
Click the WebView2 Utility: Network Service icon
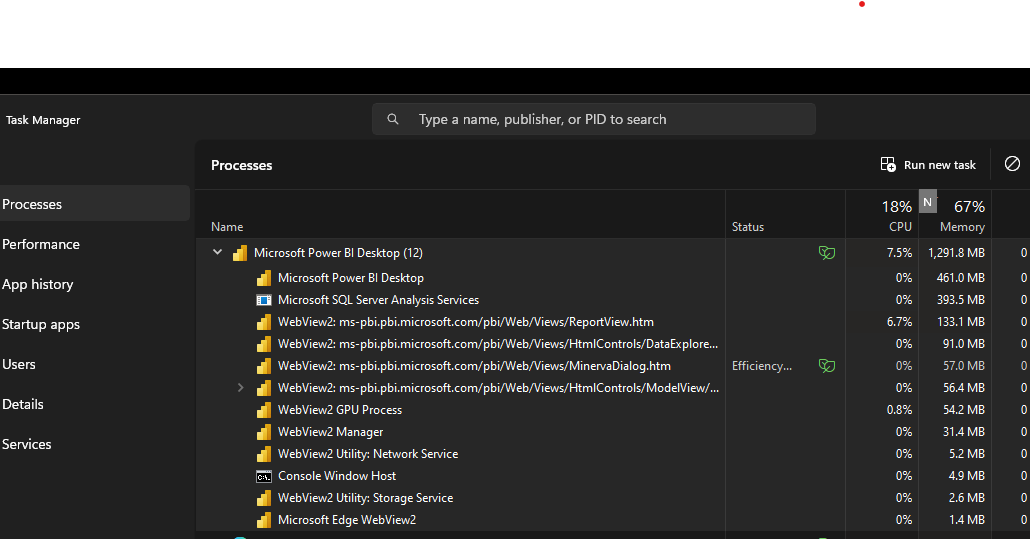coord(263,454)
